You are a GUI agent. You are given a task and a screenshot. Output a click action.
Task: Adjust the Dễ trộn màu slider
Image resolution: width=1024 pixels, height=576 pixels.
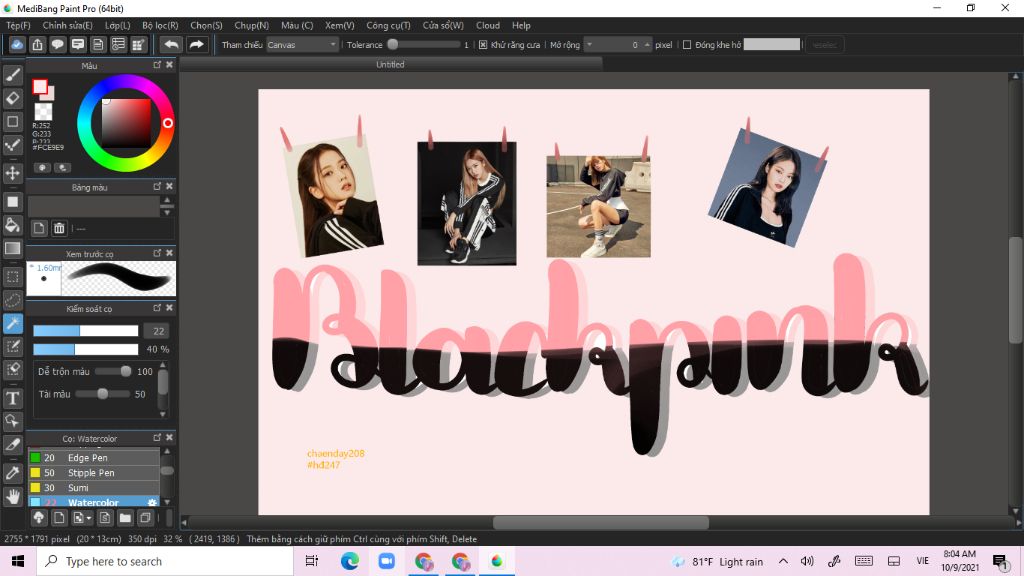113,371
